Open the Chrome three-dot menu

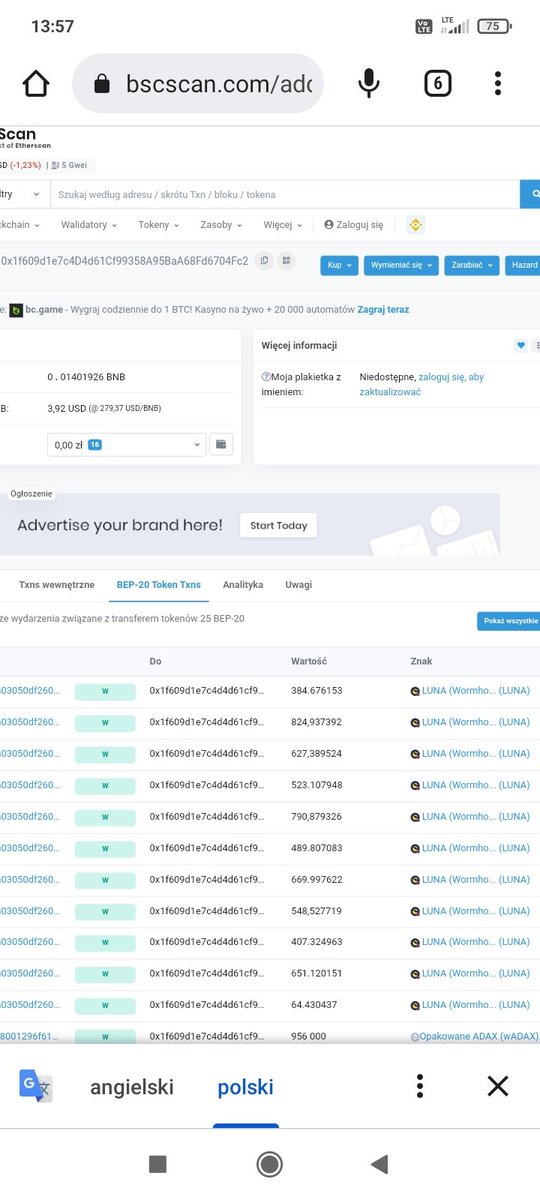pyautogui.click(x=498, y=84)
